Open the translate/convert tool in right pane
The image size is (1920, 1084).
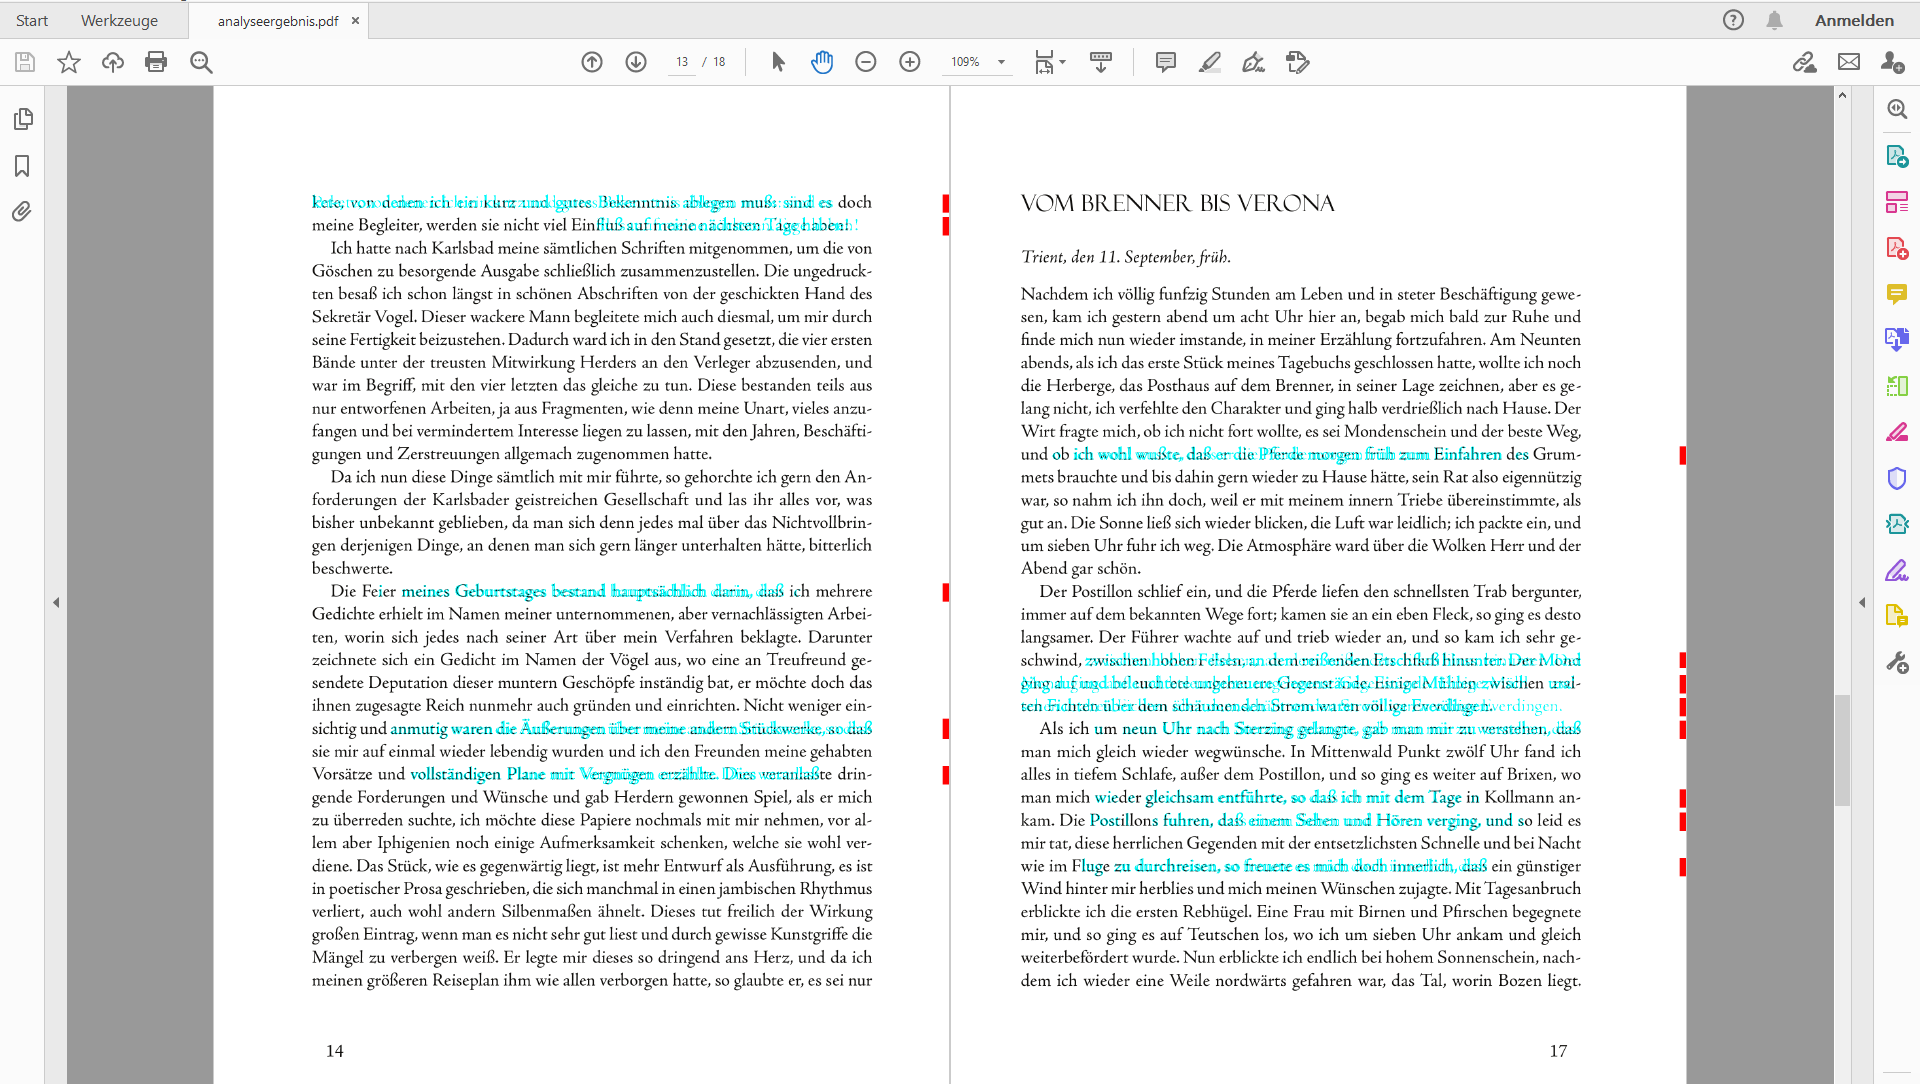(x=1897, y=340)
